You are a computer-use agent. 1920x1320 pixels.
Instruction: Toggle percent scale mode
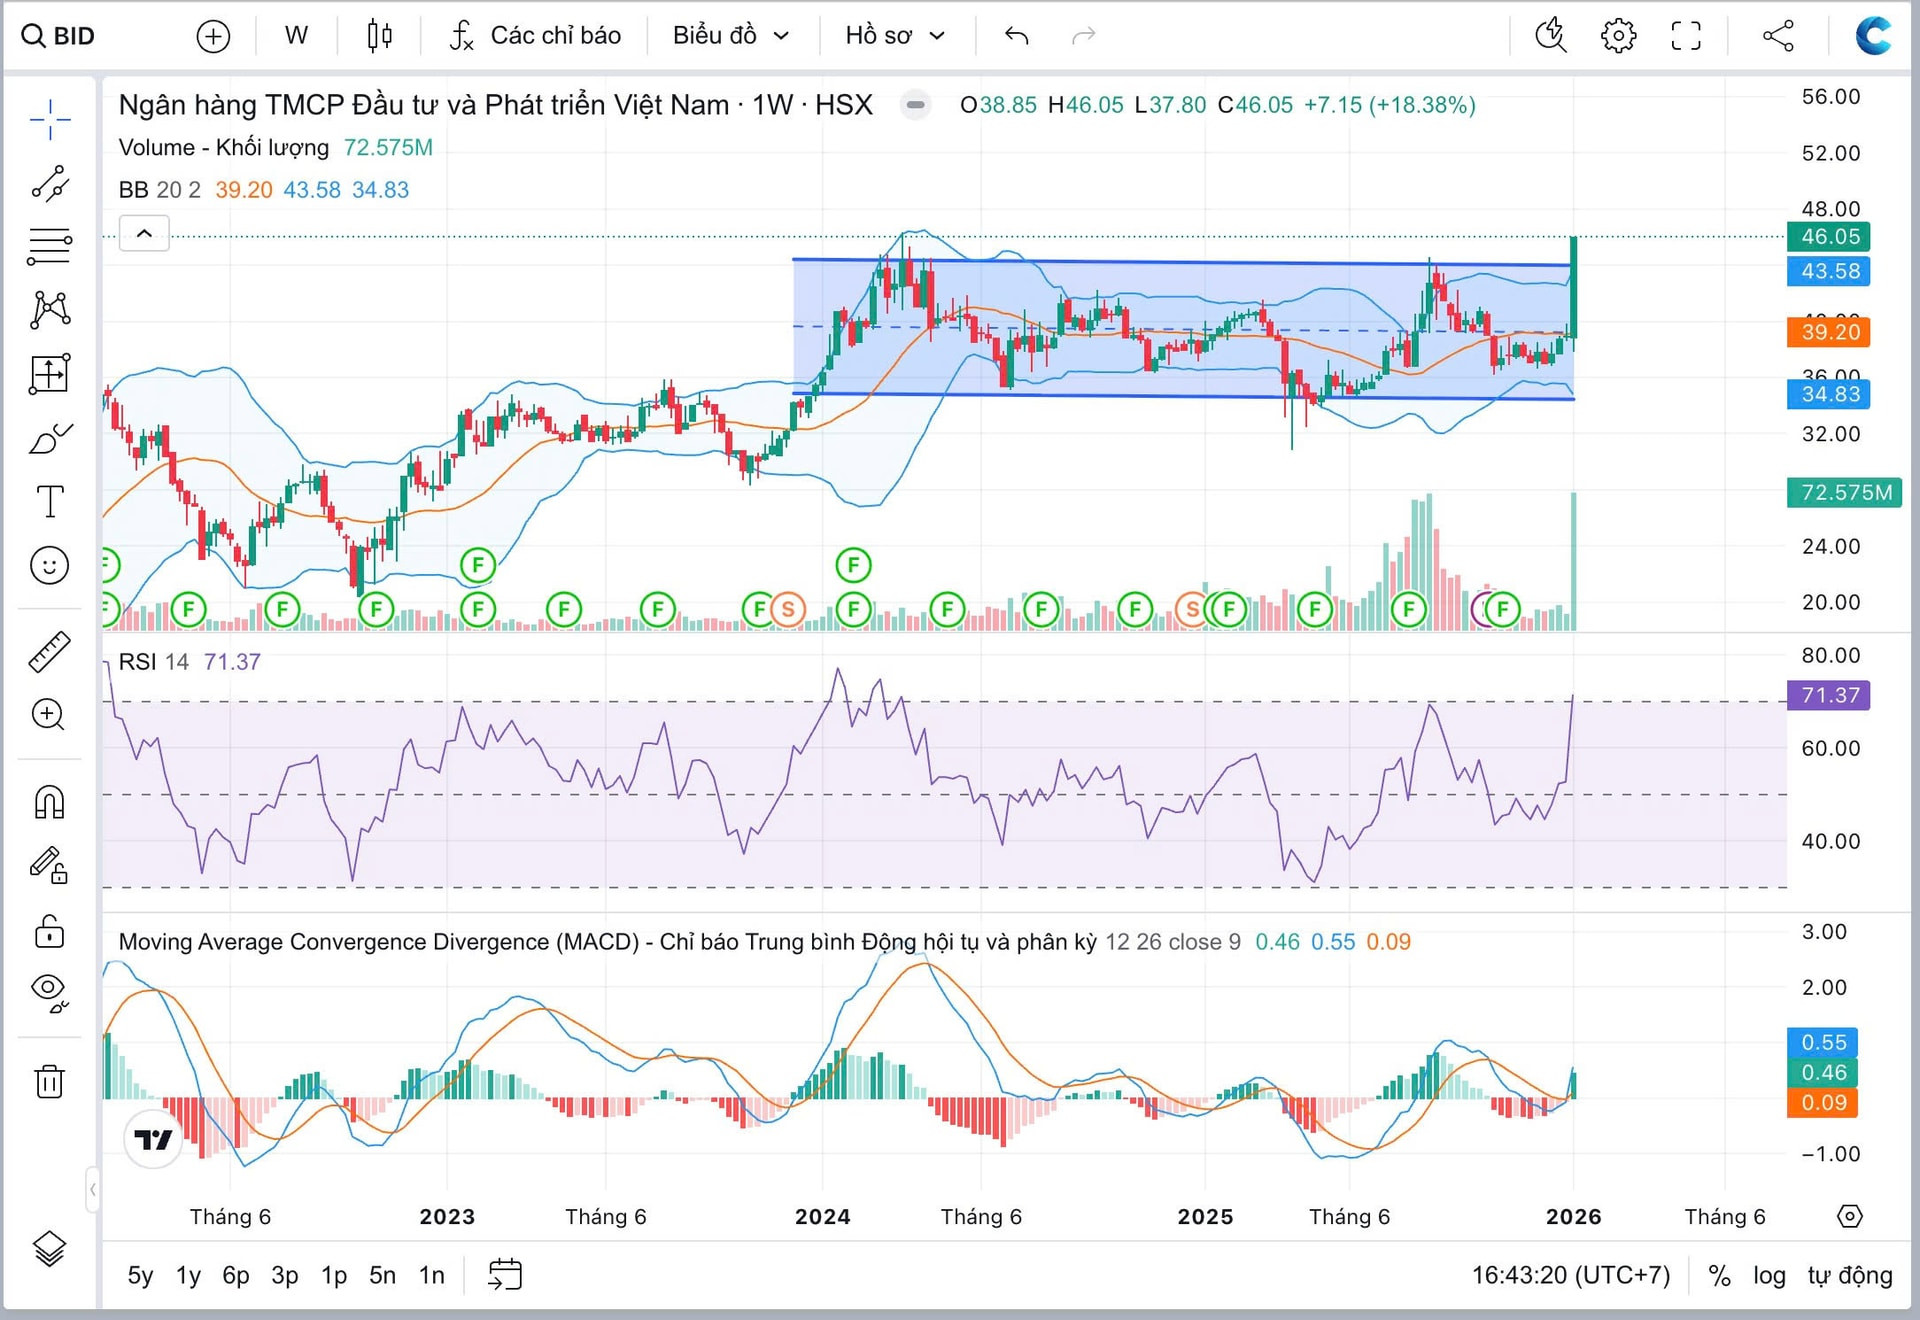tap(1719, 1275)
